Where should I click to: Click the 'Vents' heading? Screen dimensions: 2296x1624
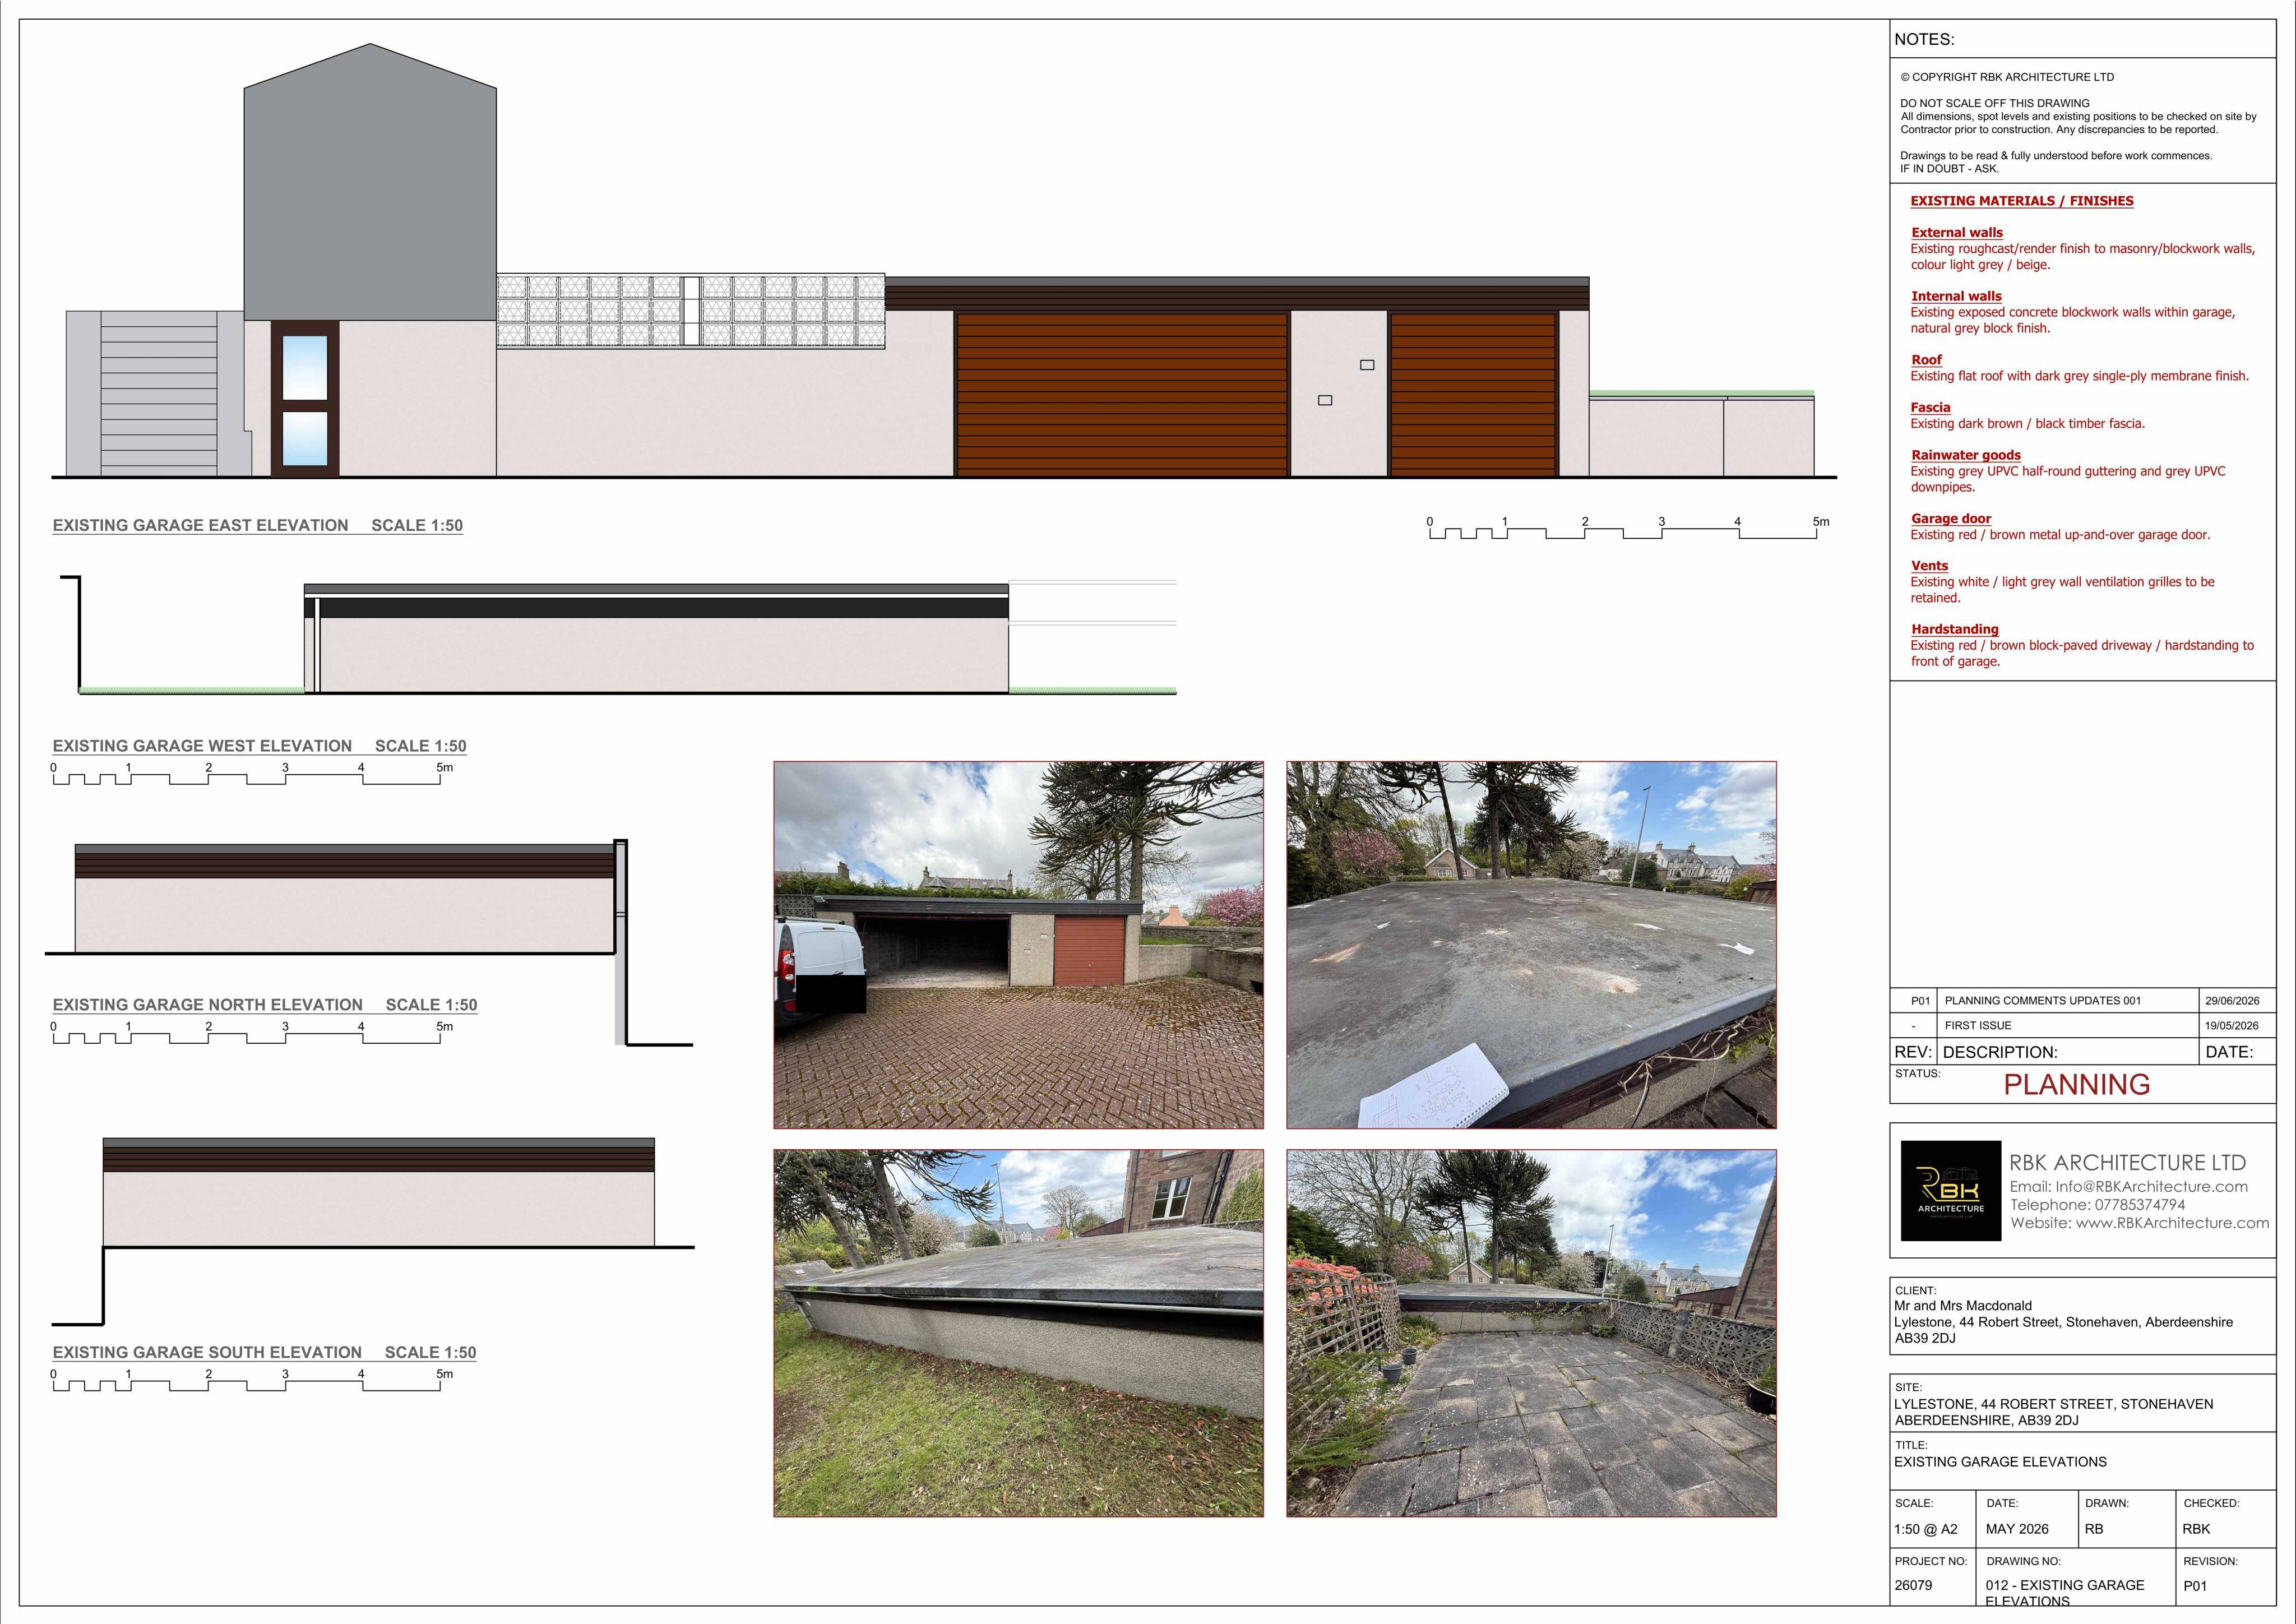(1929, 566)
